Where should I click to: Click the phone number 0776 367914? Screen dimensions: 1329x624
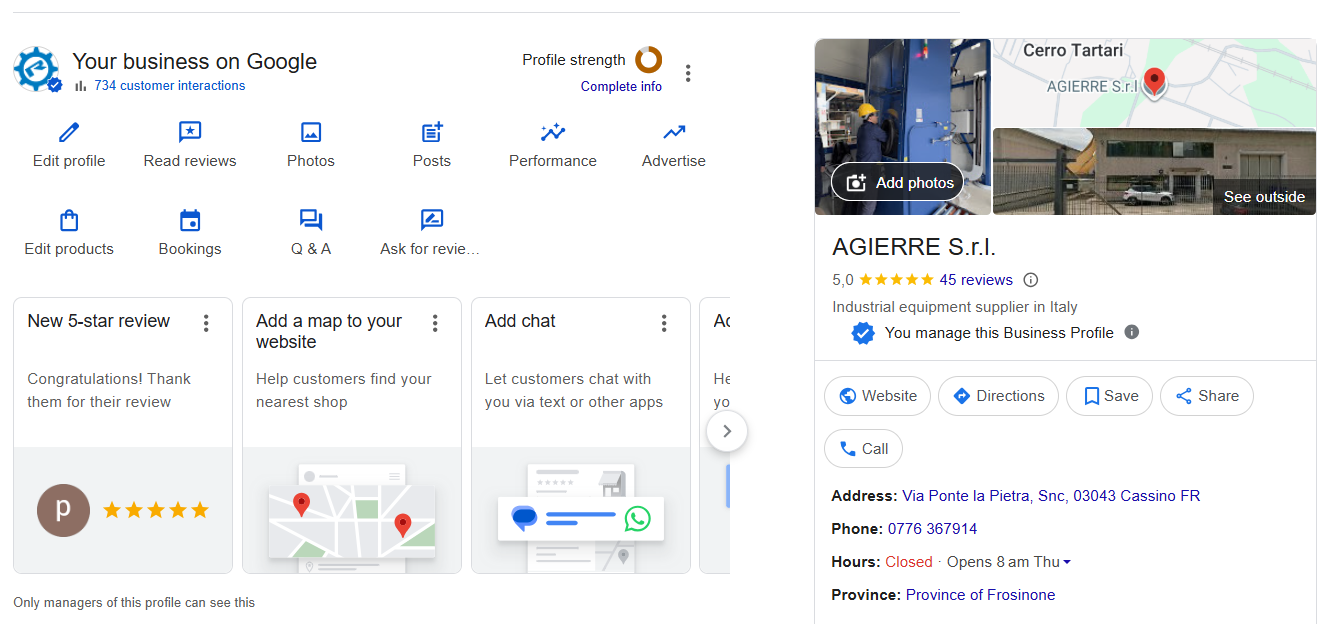pos(932,529)
